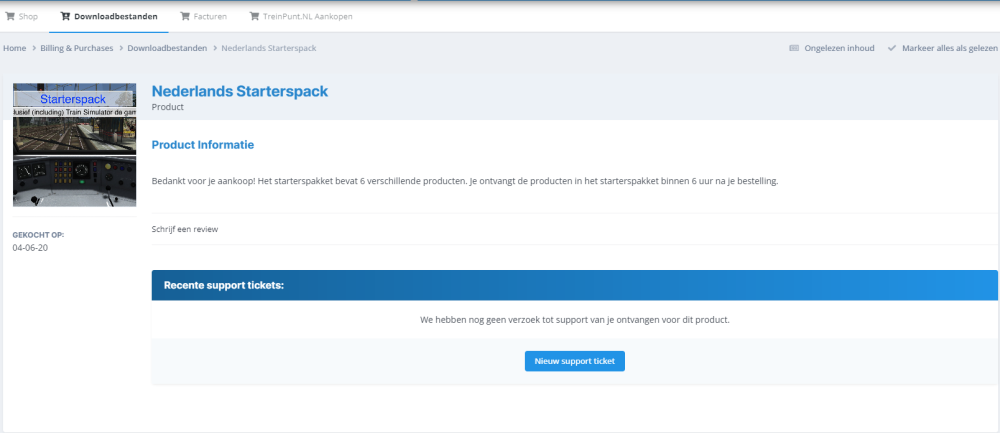Click the checkmark icon for mark all read

[x=891, y=47]
